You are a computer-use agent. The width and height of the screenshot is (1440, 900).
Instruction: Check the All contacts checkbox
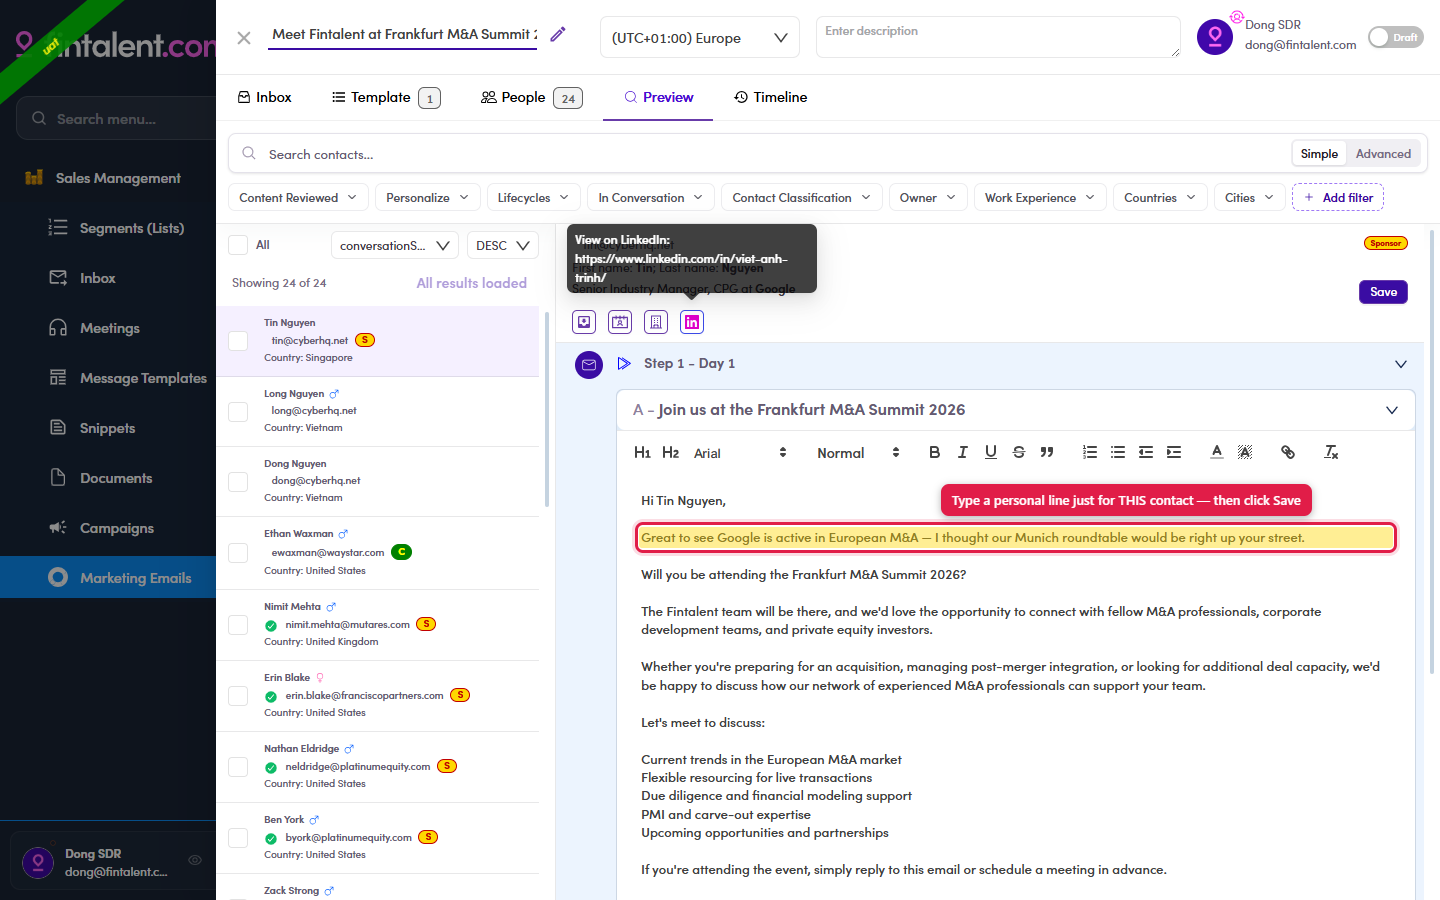[x=238, y=245]
